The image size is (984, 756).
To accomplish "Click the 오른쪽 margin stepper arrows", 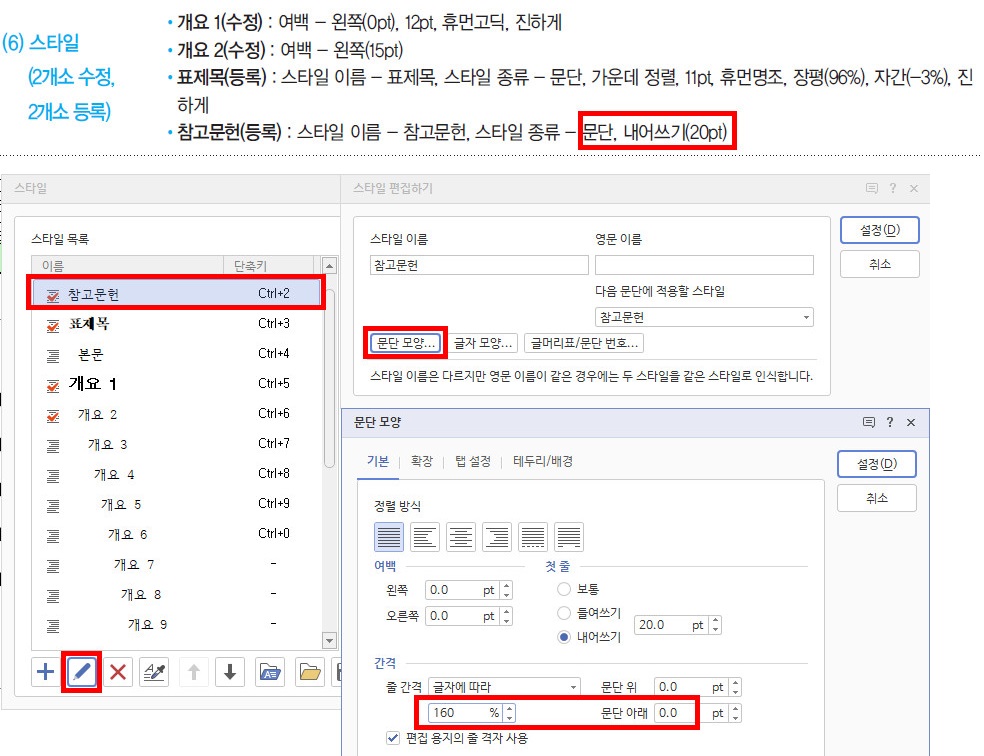I will (506, 616).
